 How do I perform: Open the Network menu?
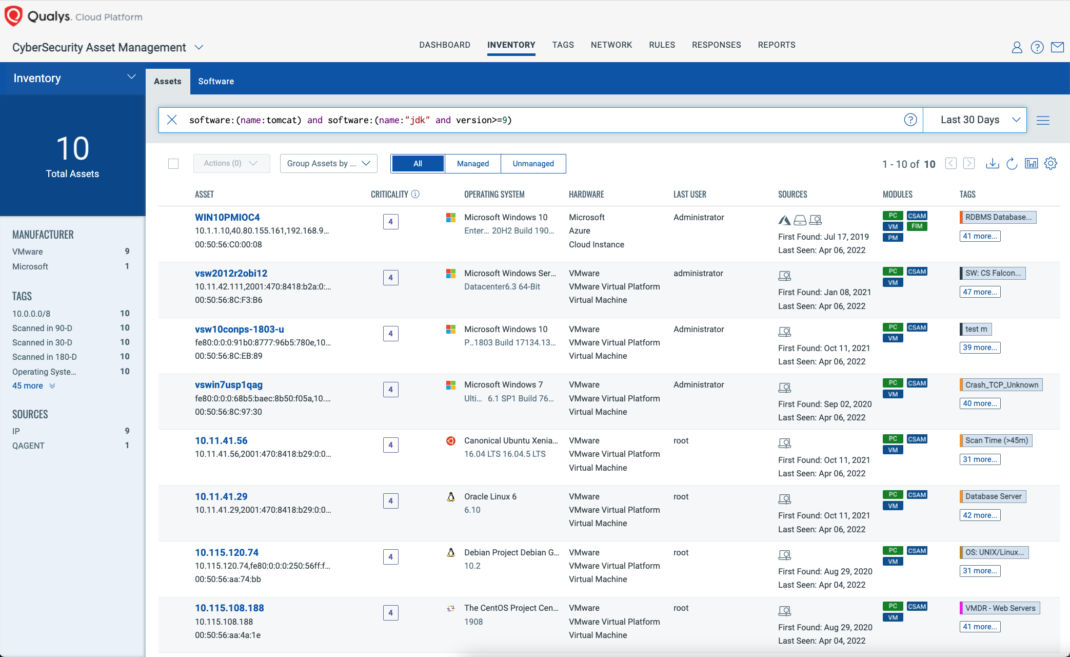[x=611, y=45]
